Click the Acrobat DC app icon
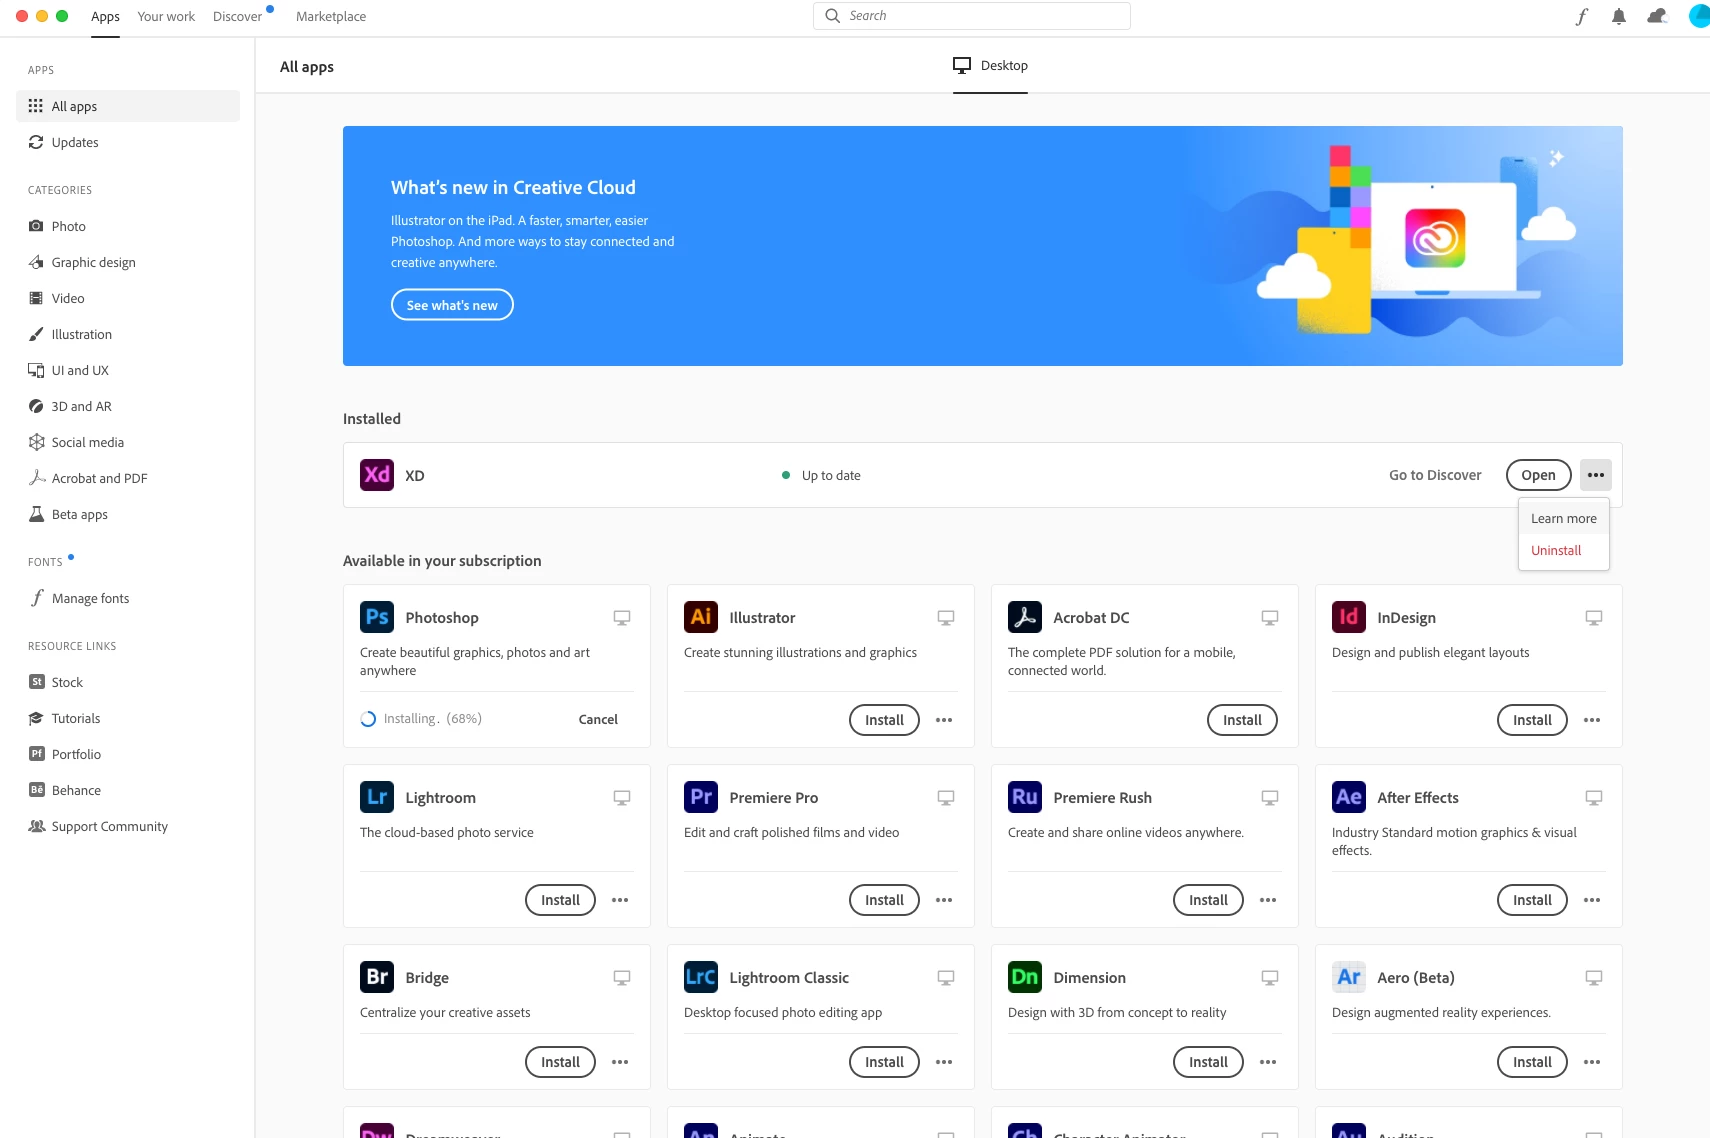Image resolution: width=1710 pixels, height=1138 pixels. coord(1025,617)
